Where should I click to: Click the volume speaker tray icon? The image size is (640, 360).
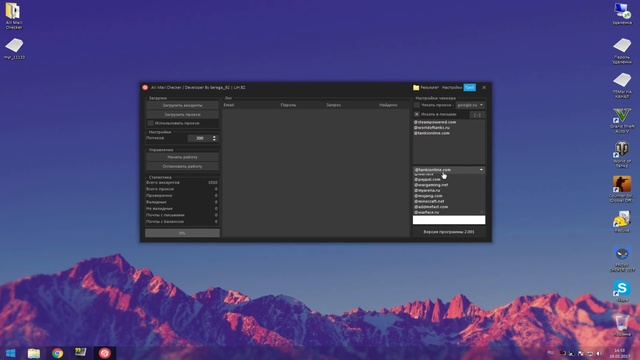pos(599,353)
